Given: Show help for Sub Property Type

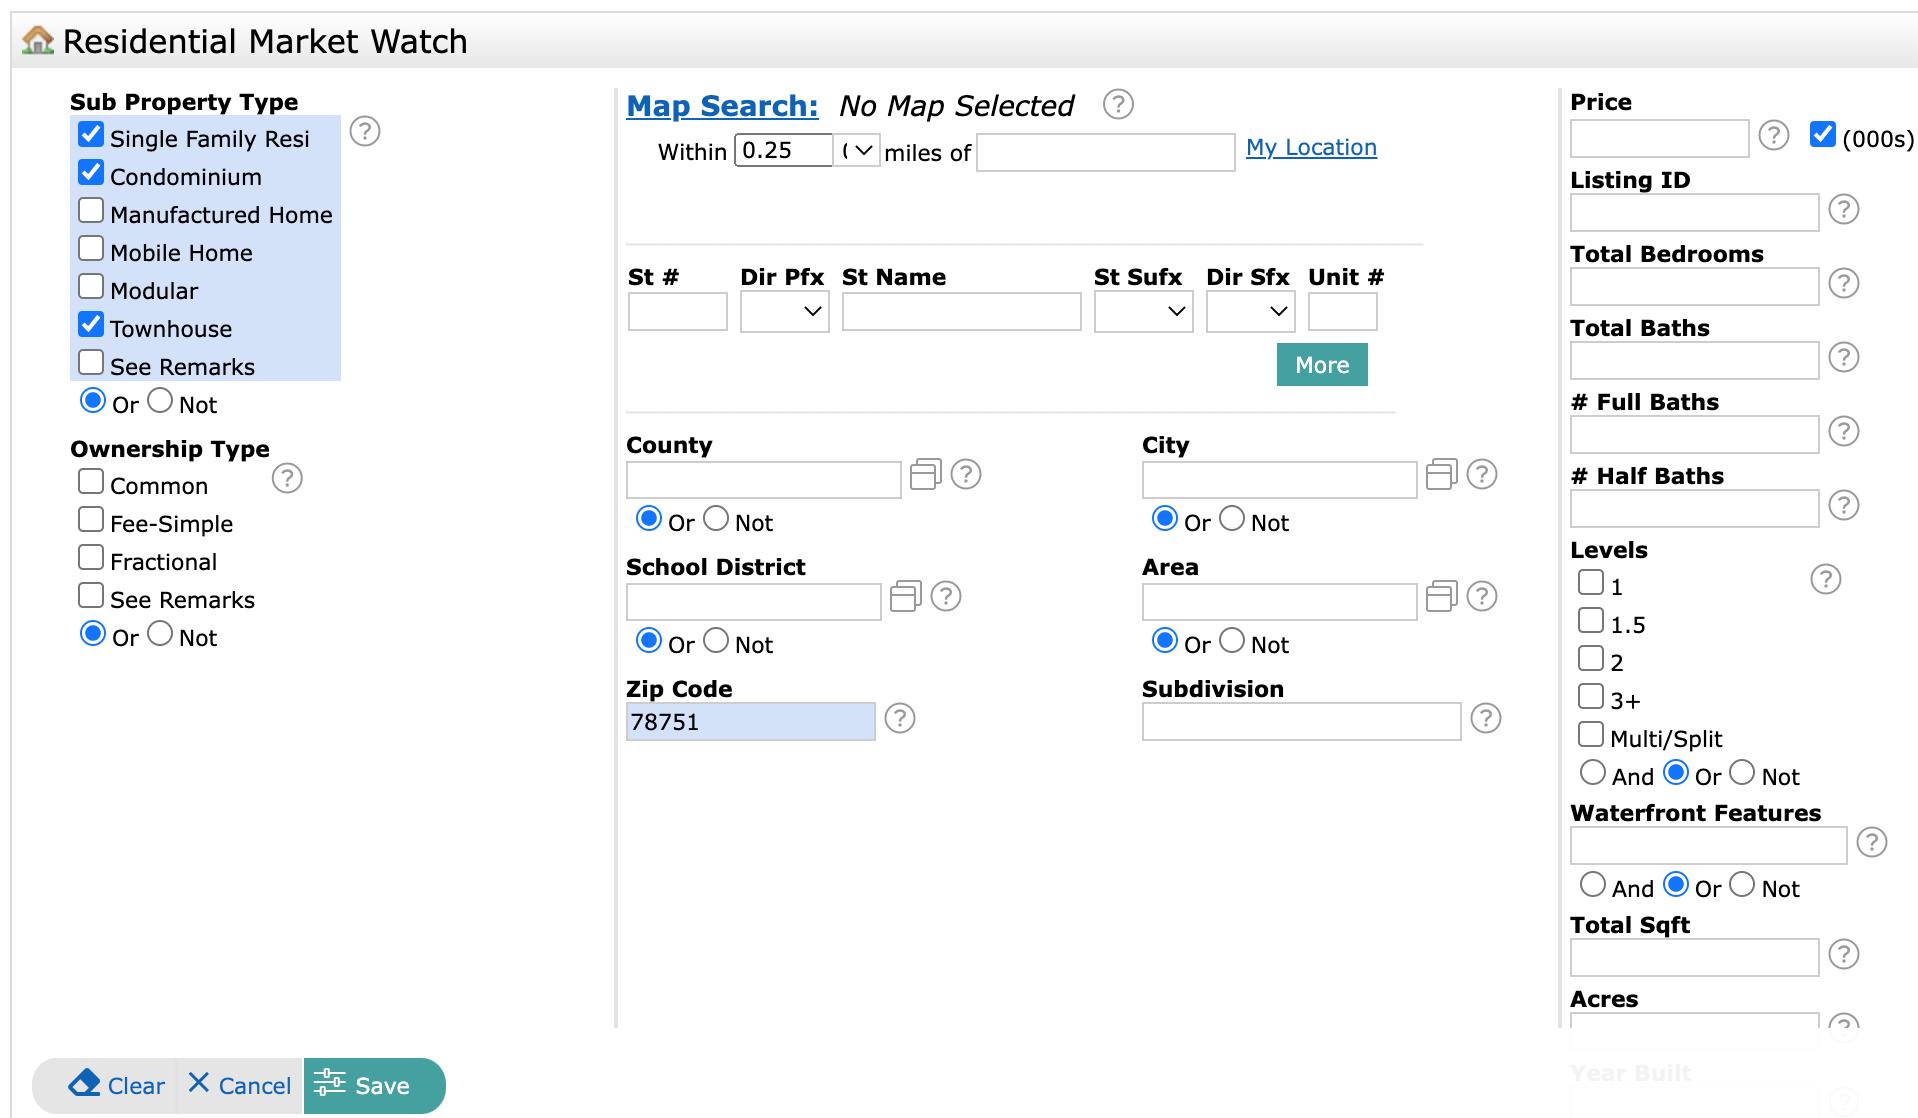Looking at the screenshot, I should pos(365,131).
